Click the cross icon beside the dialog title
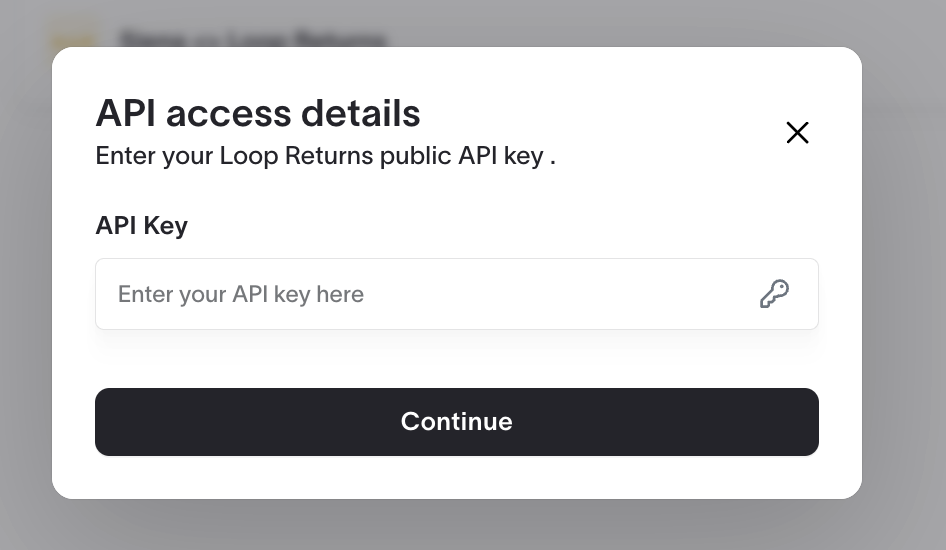 point(797,133)
